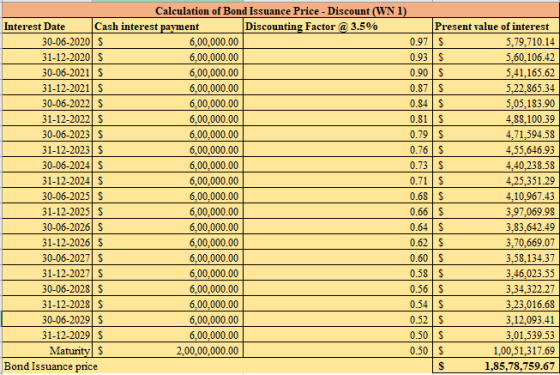Select the discount factor 0.97

click(338, 41)
